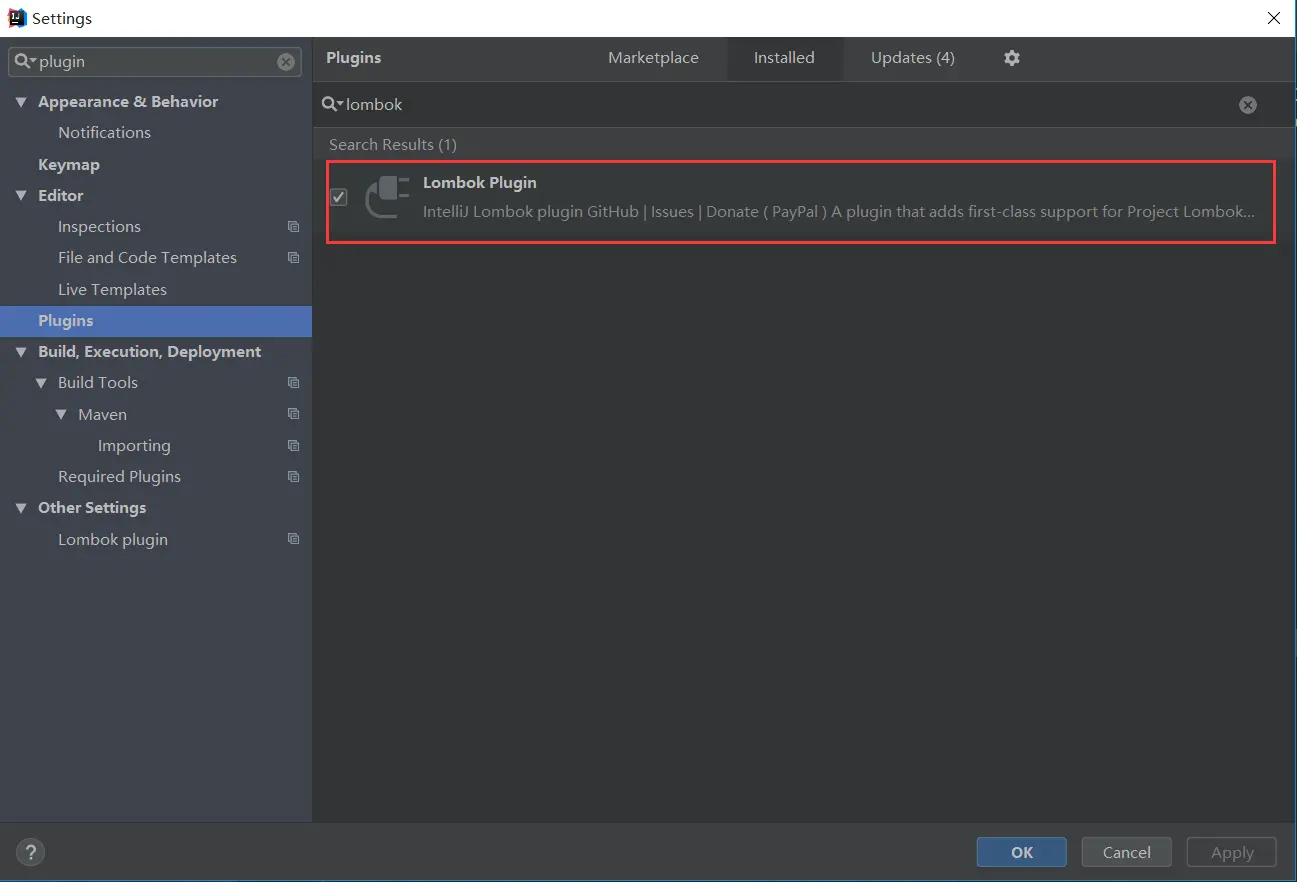
Task: Open the plugins gear settings menu
Action: (x=1012, y=58)
